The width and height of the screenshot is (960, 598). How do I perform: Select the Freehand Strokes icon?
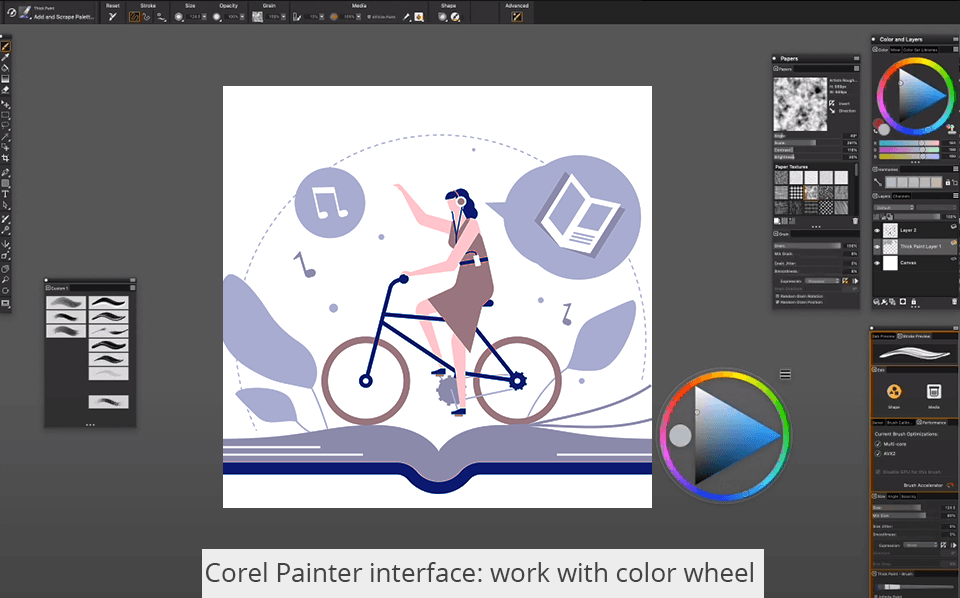pos(134,17)
